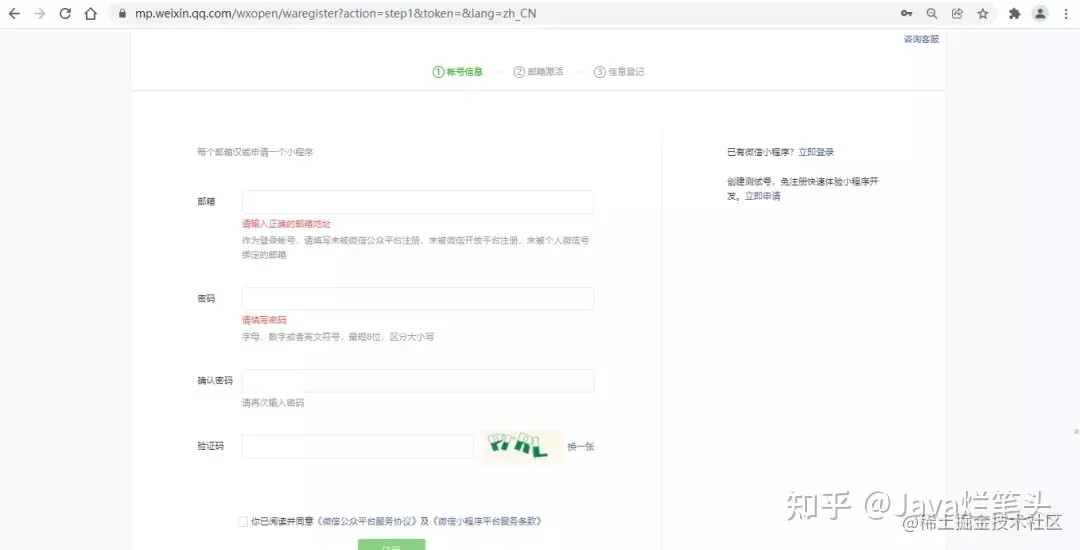The image size is (1080, 550).
Task: Click 换一张 to refresh captcha
Action: pyautogui.click(x=581, y=447)
